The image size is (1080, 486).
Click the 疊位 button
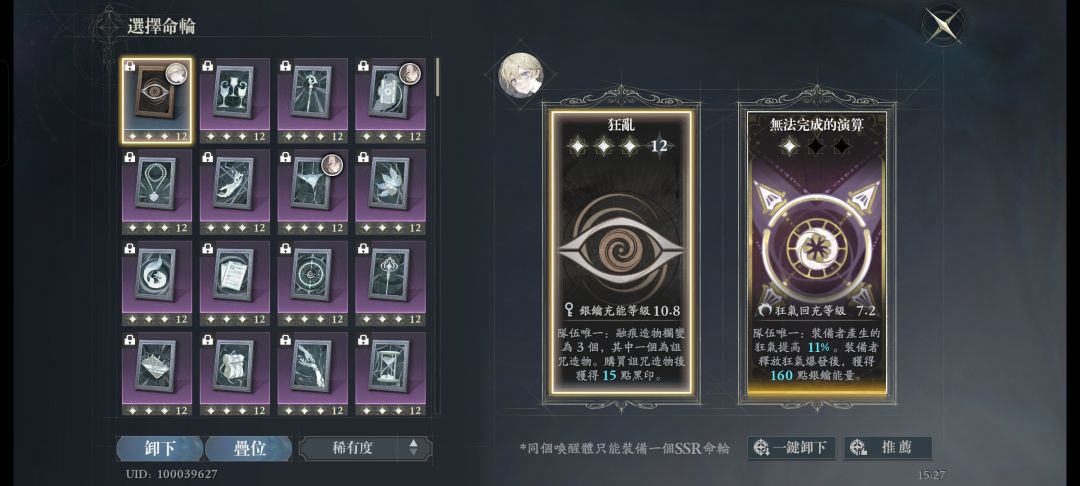point(249,448)
